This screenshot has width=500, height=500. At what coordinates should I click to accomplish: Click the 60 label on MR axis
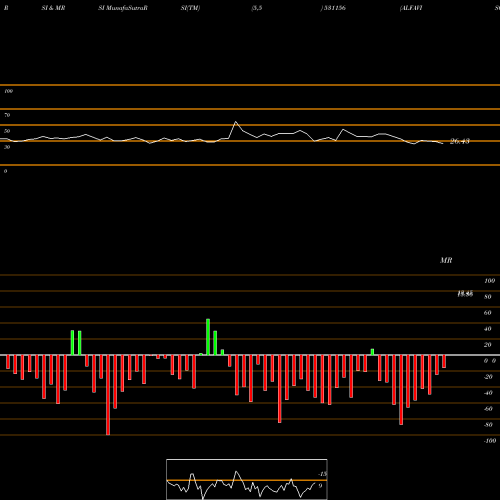(488, 313)
